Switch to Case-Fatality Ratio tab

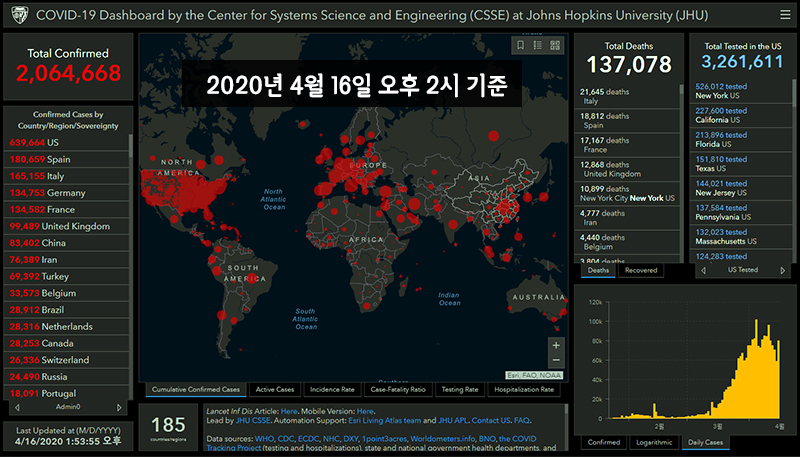[x=398, y=390]
